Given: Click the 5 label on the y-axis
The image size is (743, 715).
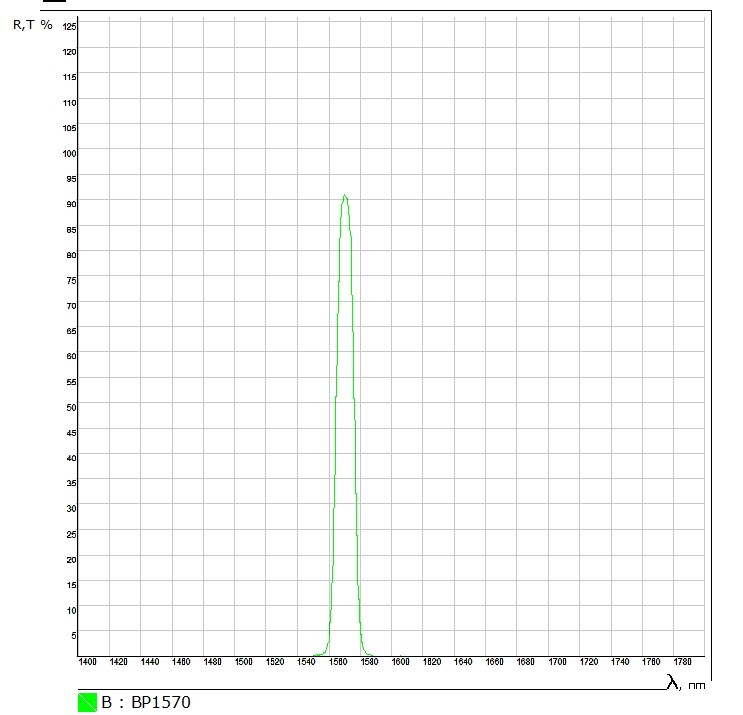Looking at the screenshot, I should 73,635.
